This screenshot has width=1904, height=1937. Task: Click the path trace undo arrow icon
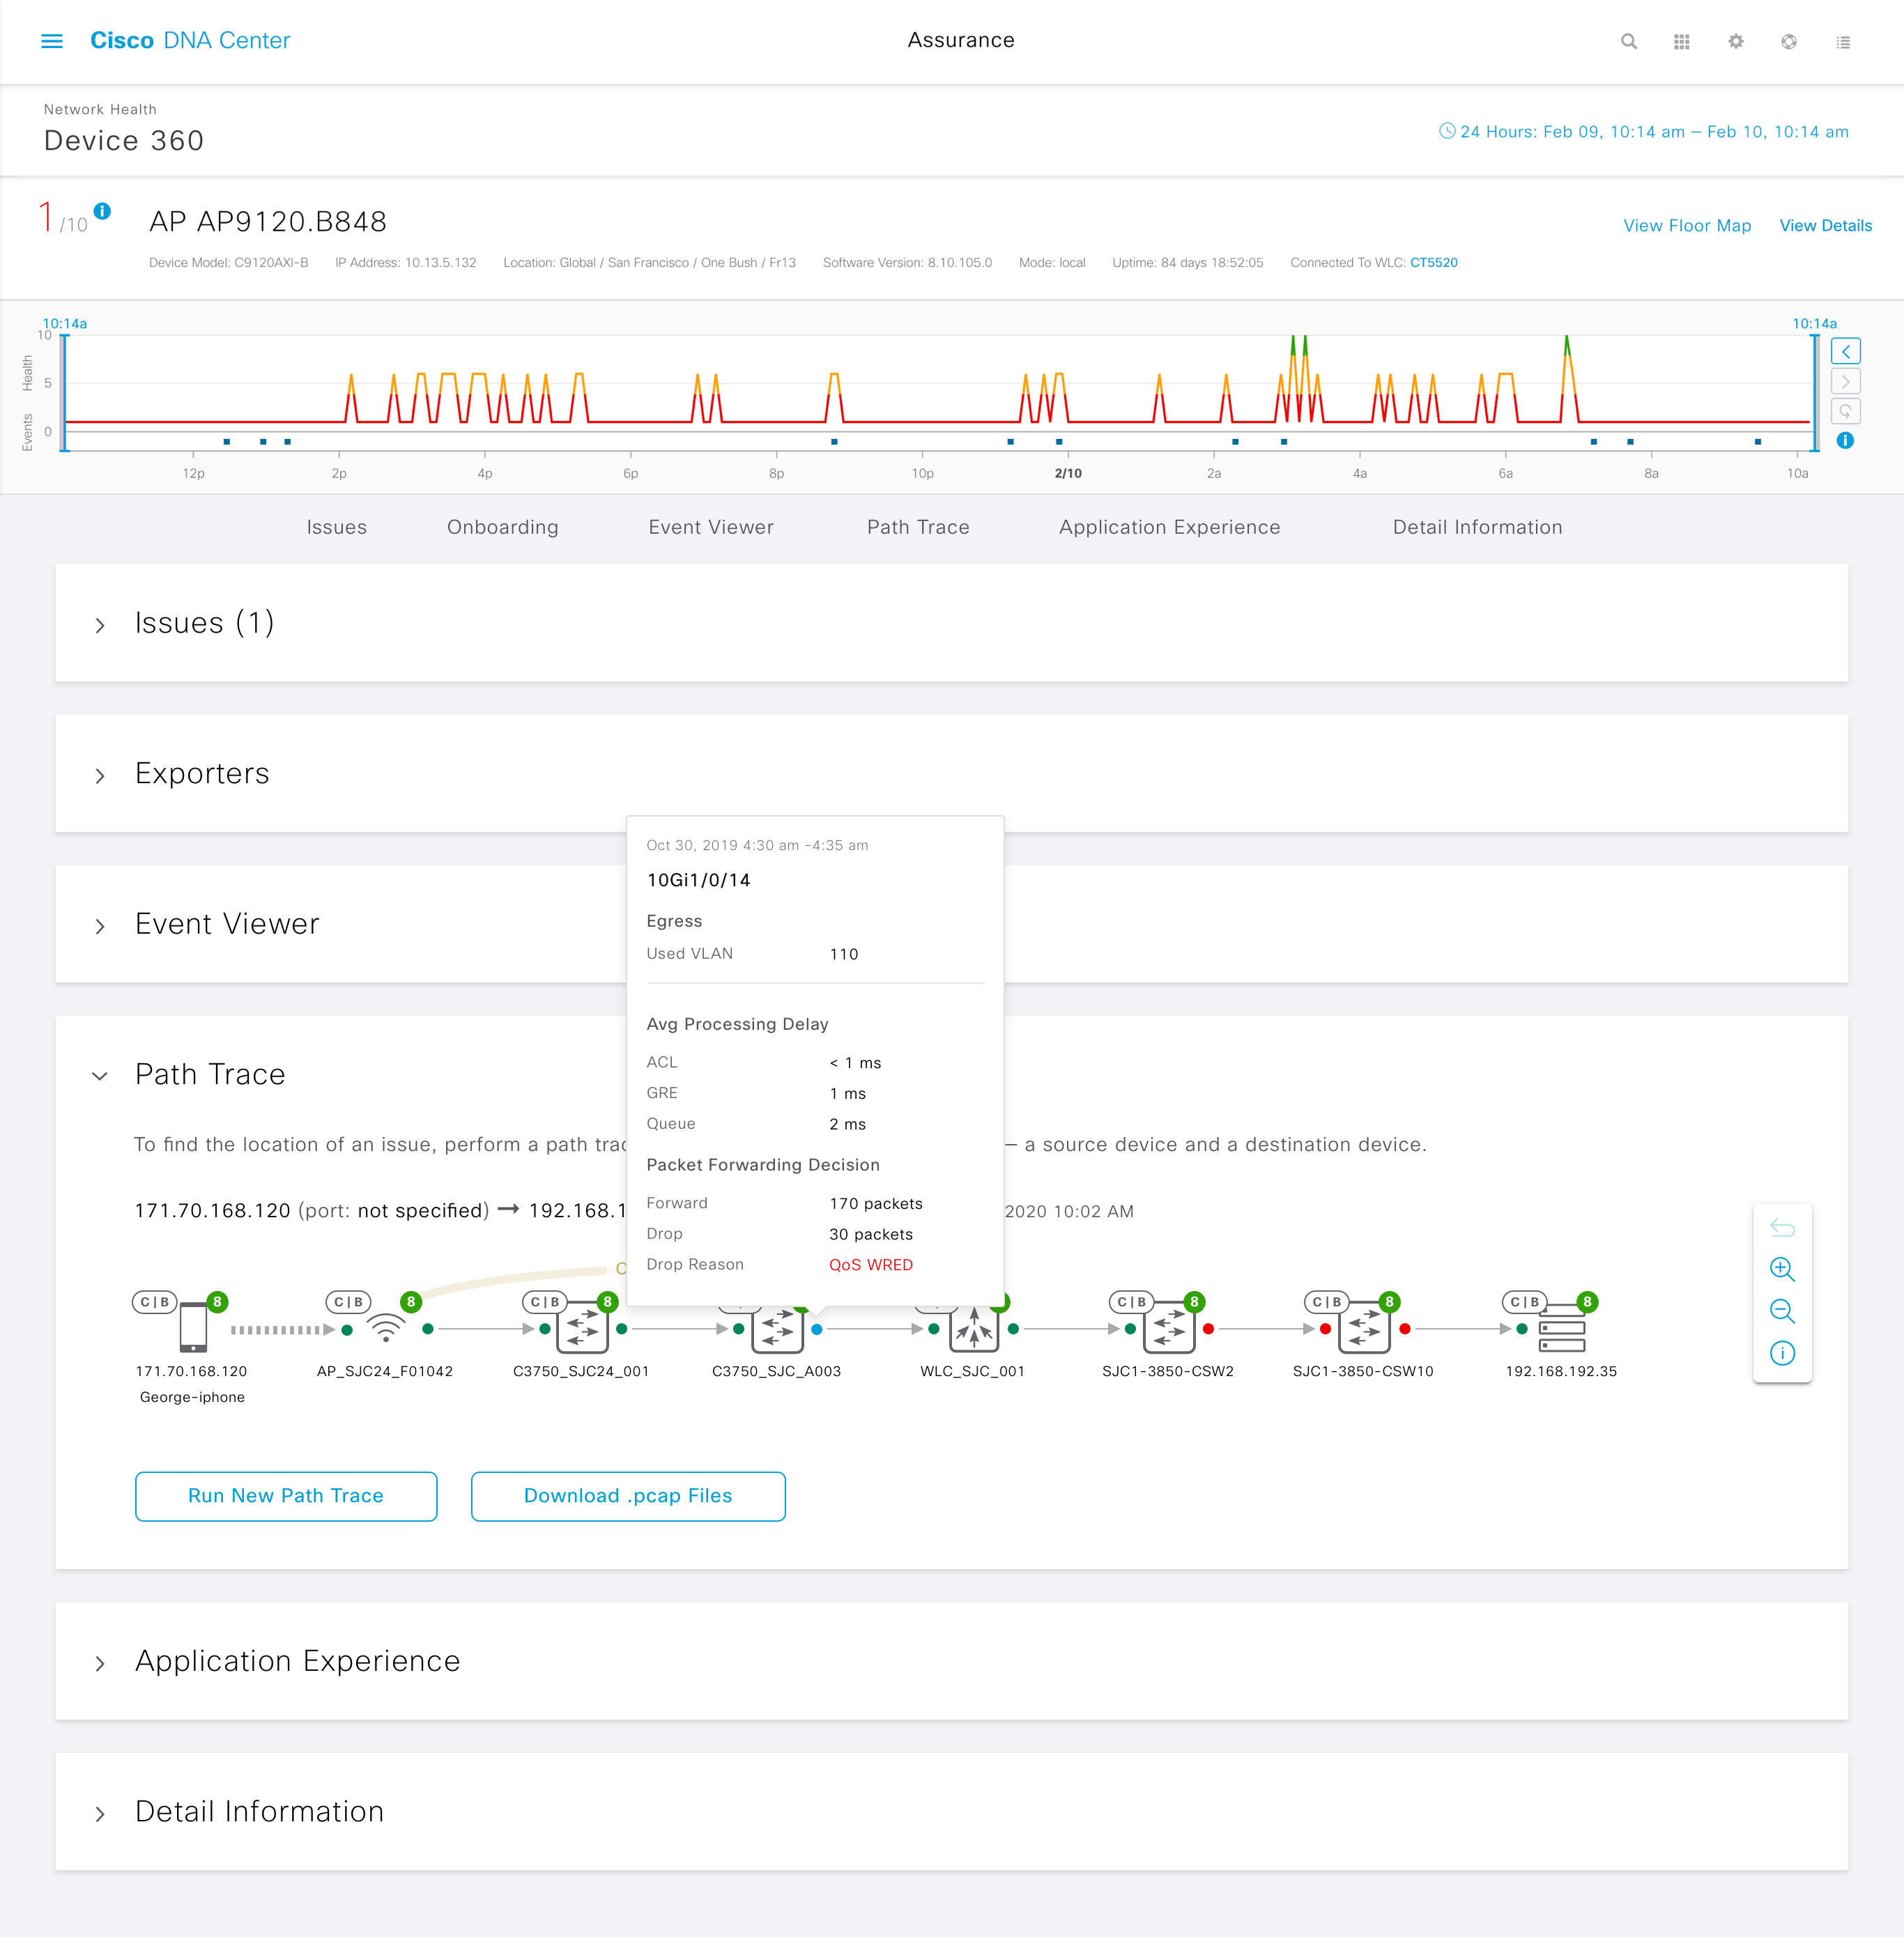tap(1782, 1228)
